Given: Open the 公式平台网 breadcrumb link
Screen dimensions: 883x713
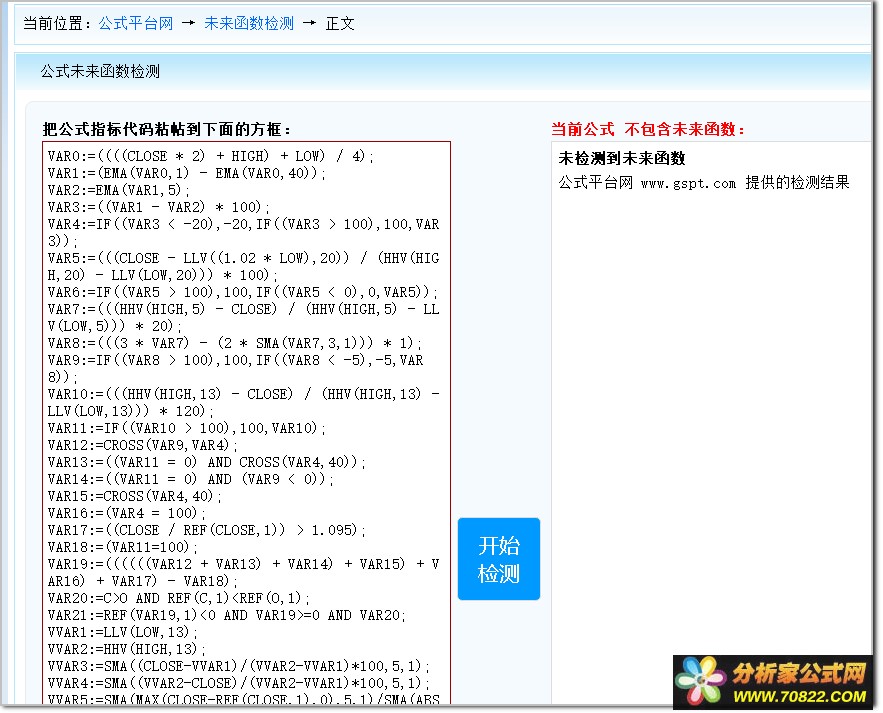Looking at the screenshot, I should [136, 24].
